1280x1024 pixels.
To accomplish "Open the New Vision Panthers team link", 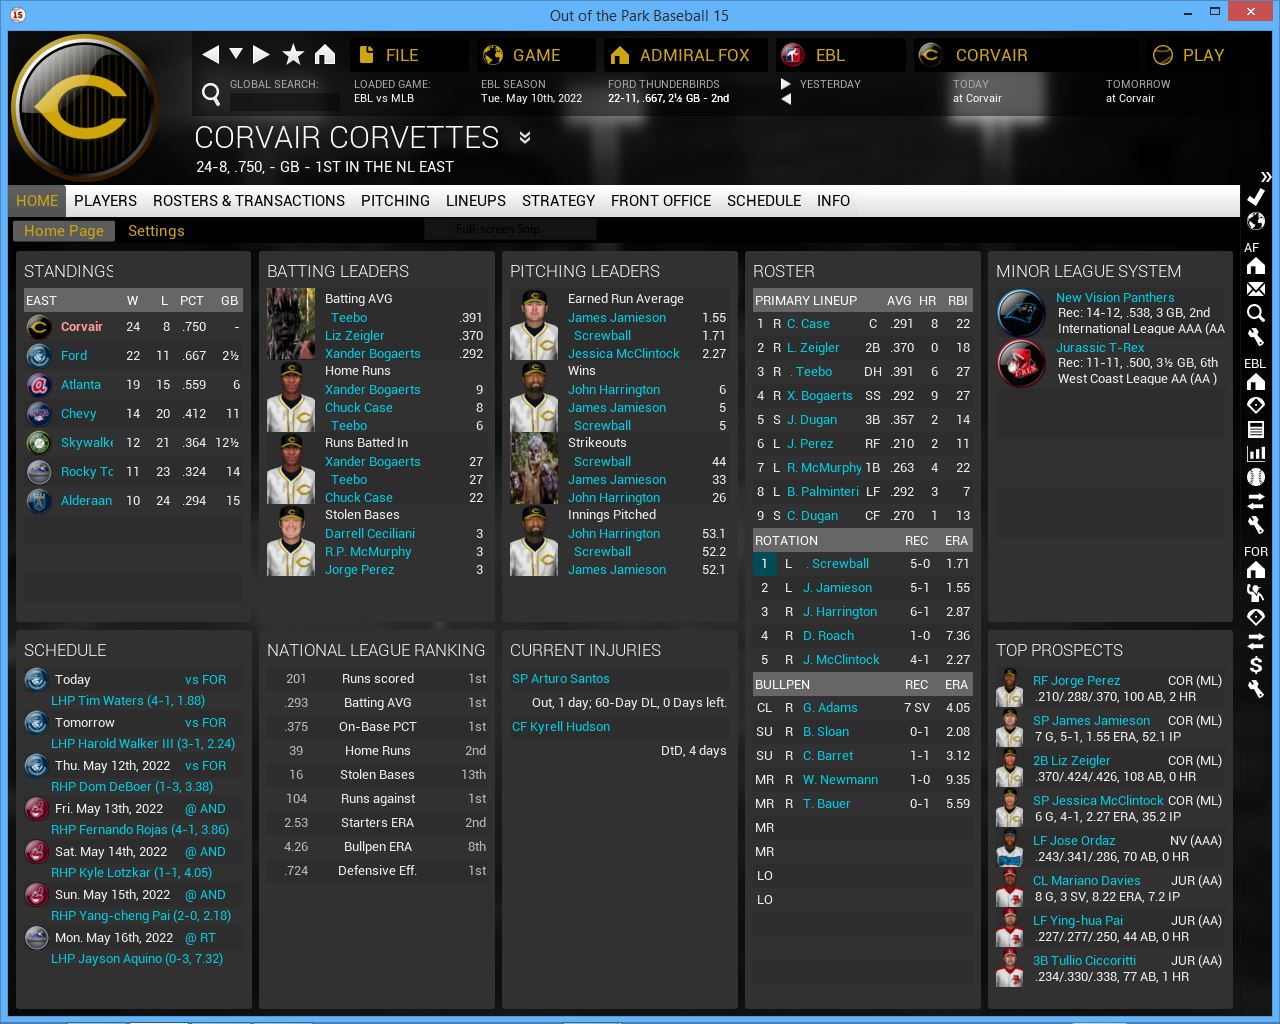I will 1115,298.
